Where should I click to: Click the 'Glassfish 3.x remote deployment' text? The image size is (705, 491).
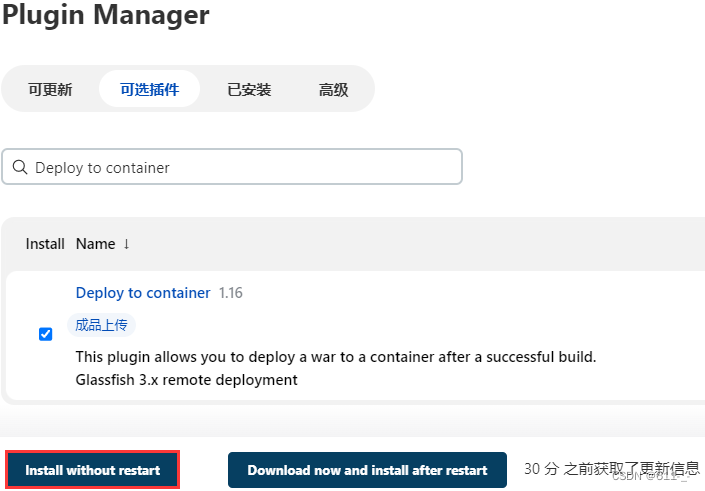187,380
